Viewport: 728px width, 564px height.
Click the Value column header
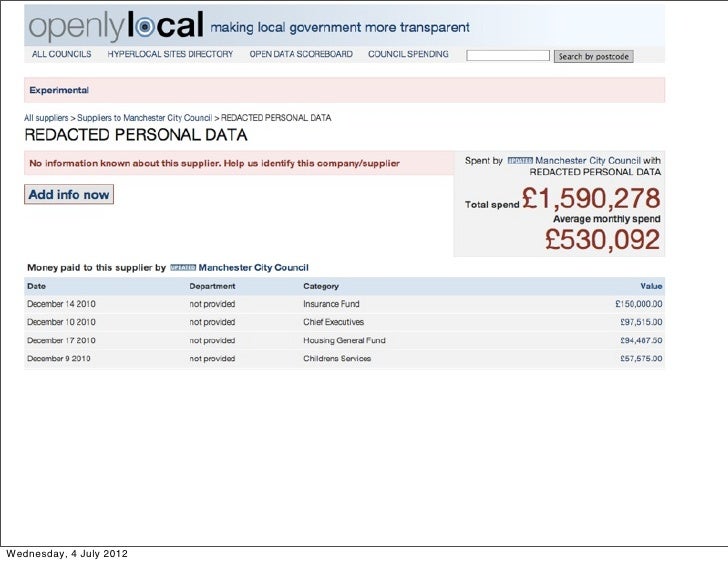pos(651,286)
